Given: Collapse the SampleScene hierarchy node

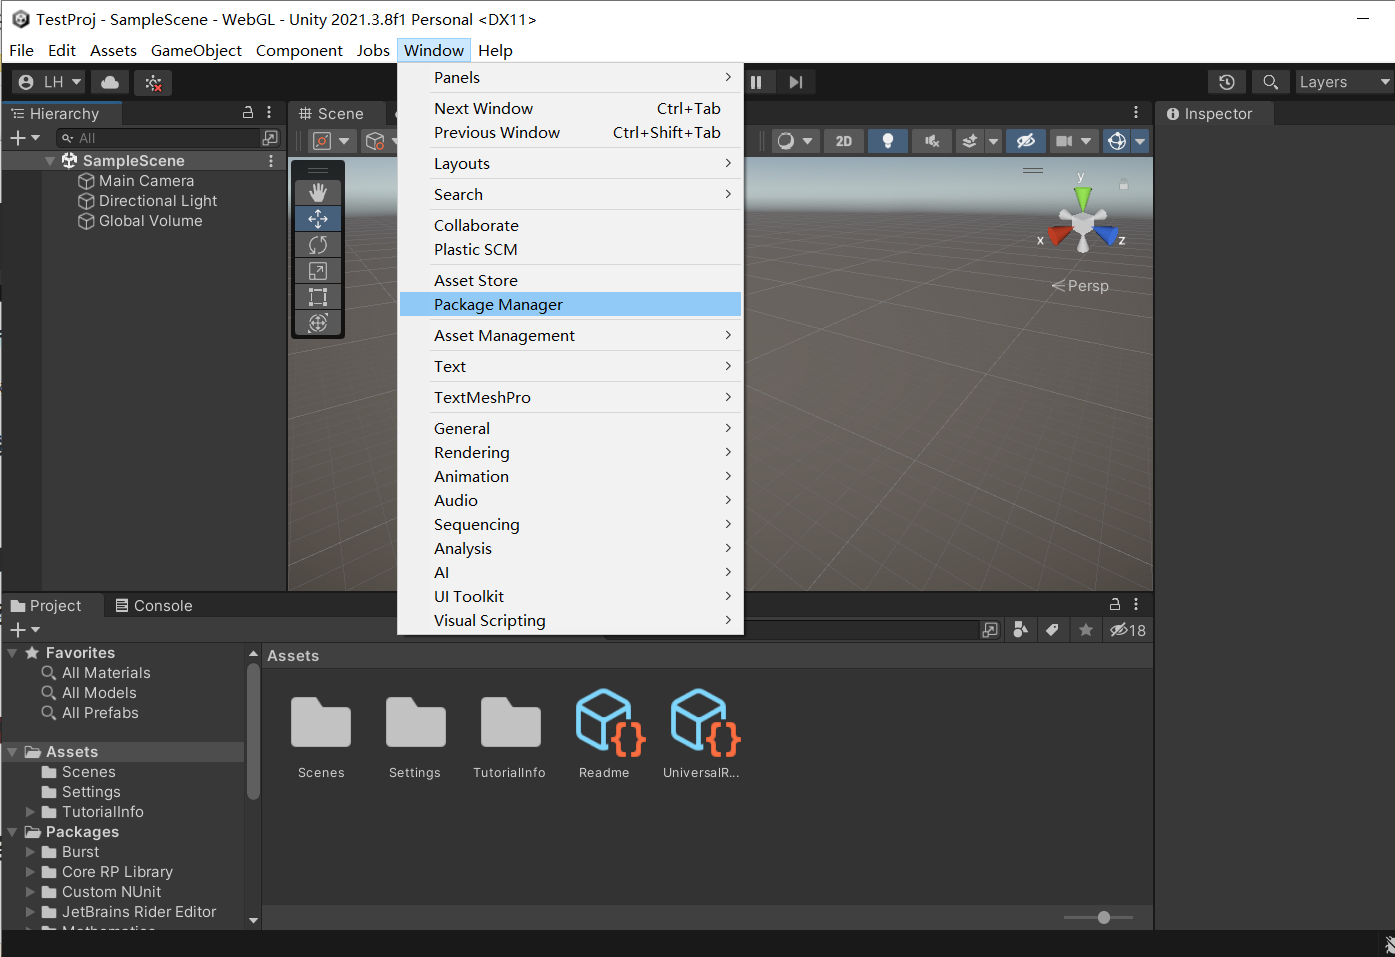Looking at the screenshot, I should pos(50,161).
